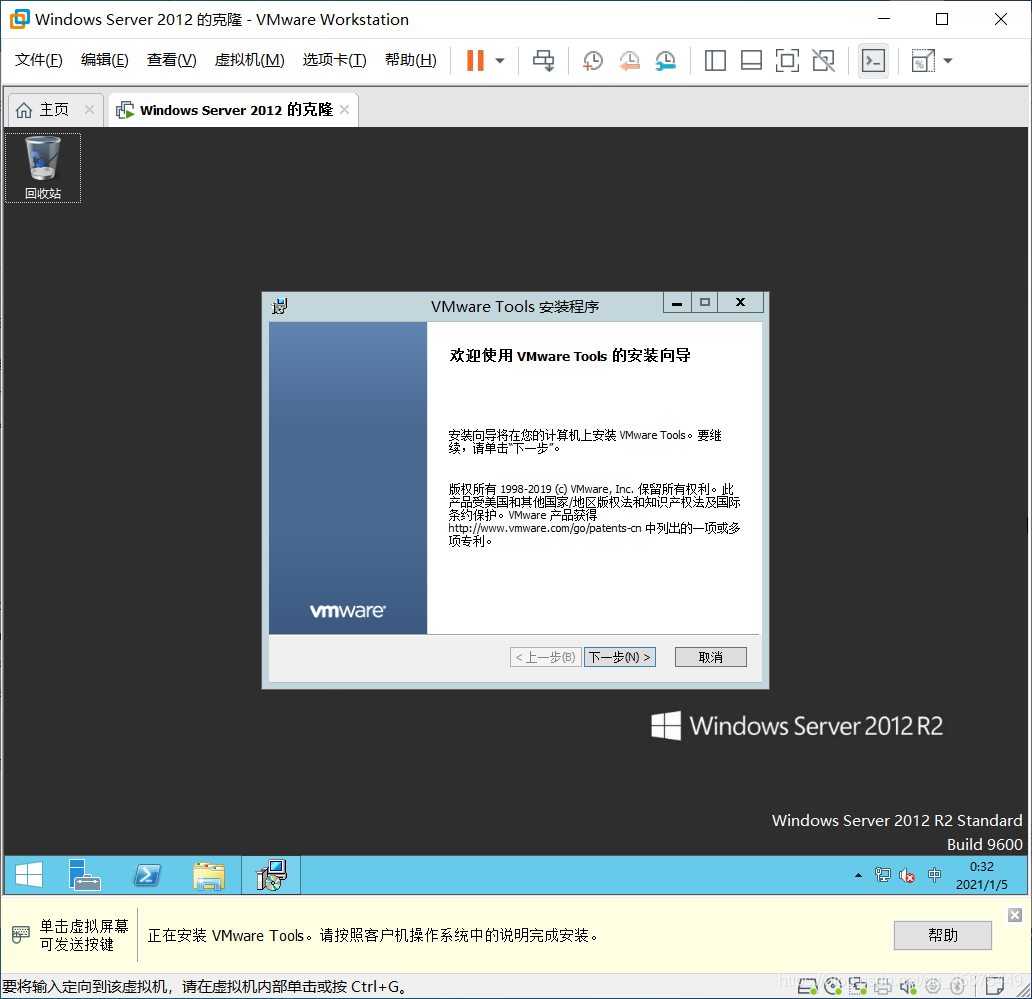Click the 中 input method indicator

pos(934,875)
